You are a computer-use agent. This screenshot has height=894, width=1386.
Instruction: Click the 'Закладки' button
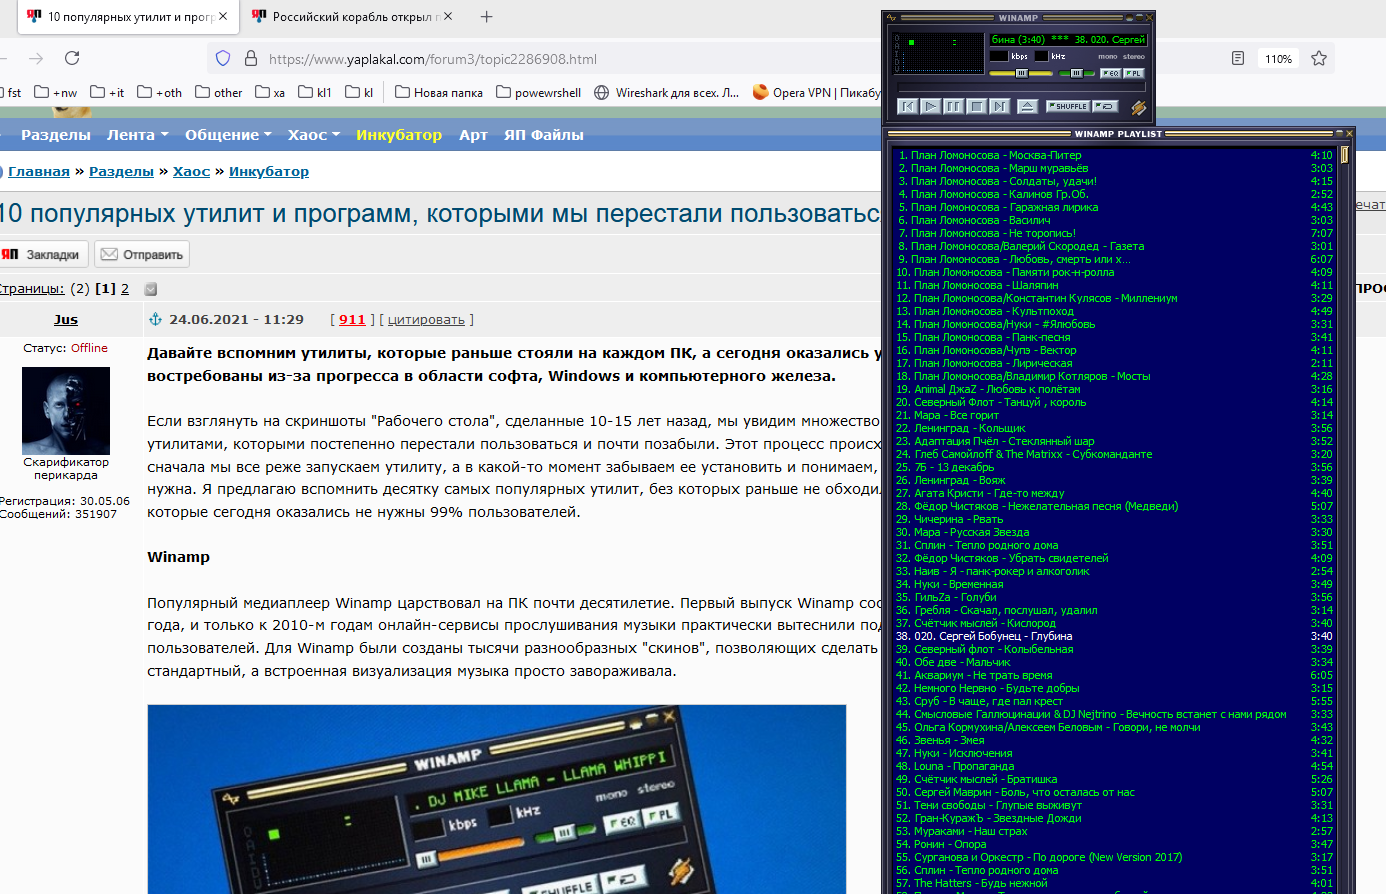tap(43, 254)
